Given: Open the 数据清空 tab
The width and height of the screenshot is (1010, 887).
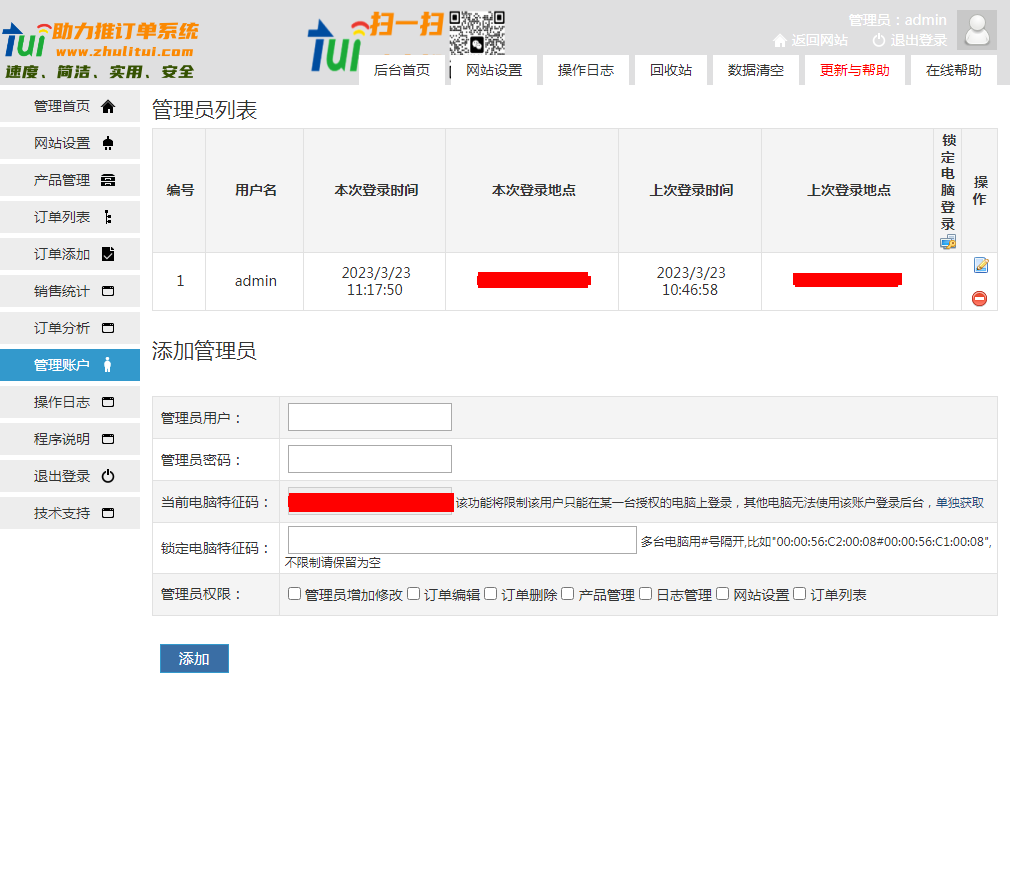Looking at the screenshot, I should coord(755,70).
